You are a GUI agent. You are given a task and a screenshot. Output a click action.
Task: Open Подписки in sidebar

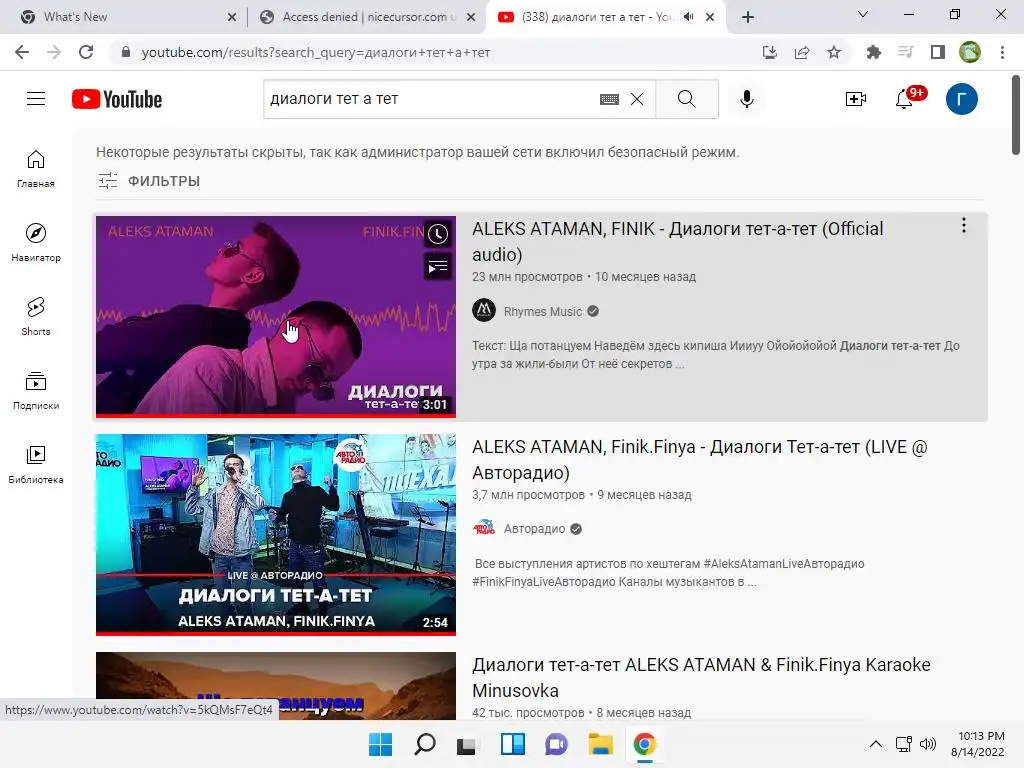pyautogui.click(x=36, y=391)
